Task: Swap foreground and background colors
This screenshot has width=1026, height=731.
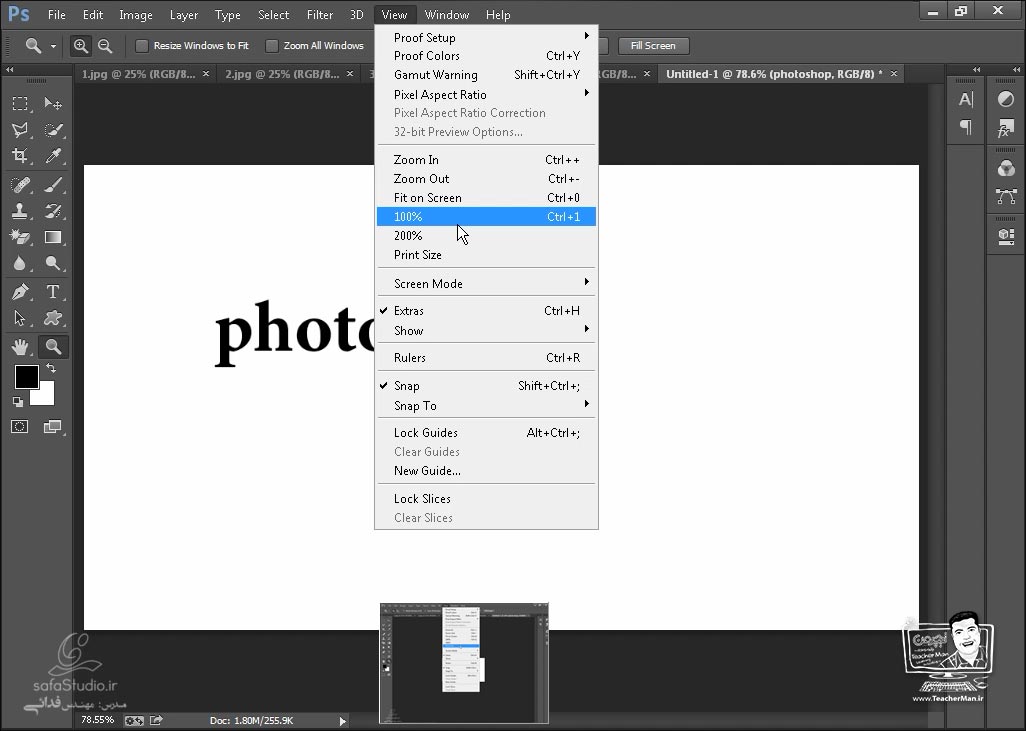Action: (50, 368)
